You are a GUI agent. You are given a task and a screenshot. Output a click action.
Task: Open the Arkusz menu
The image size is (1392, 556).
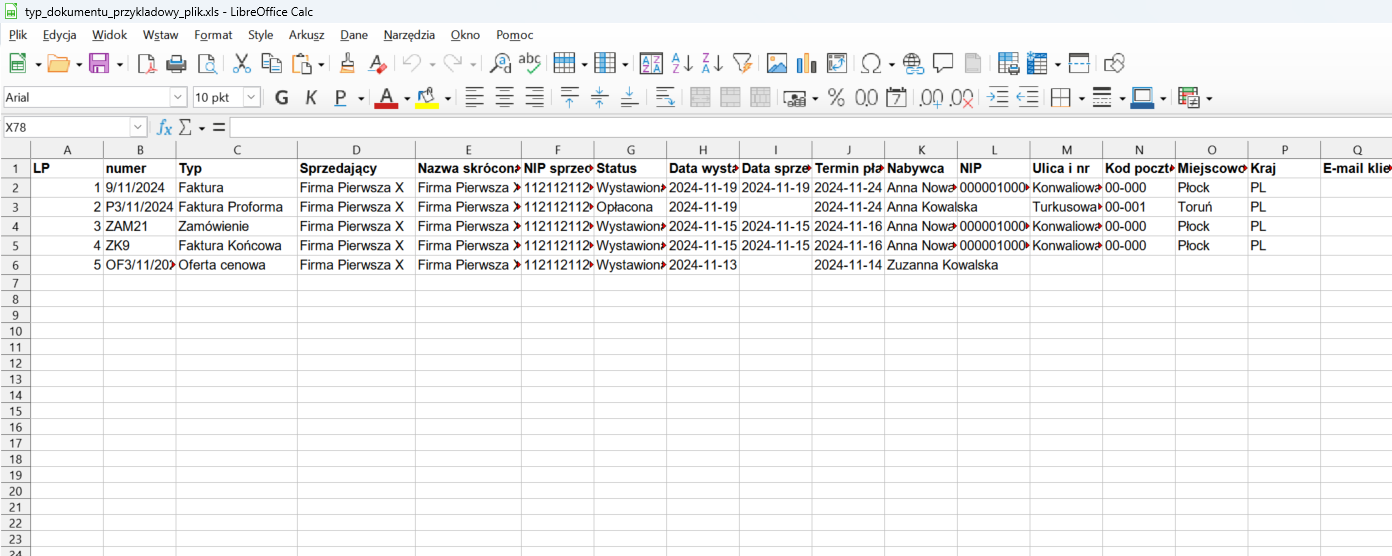point(307,35)
